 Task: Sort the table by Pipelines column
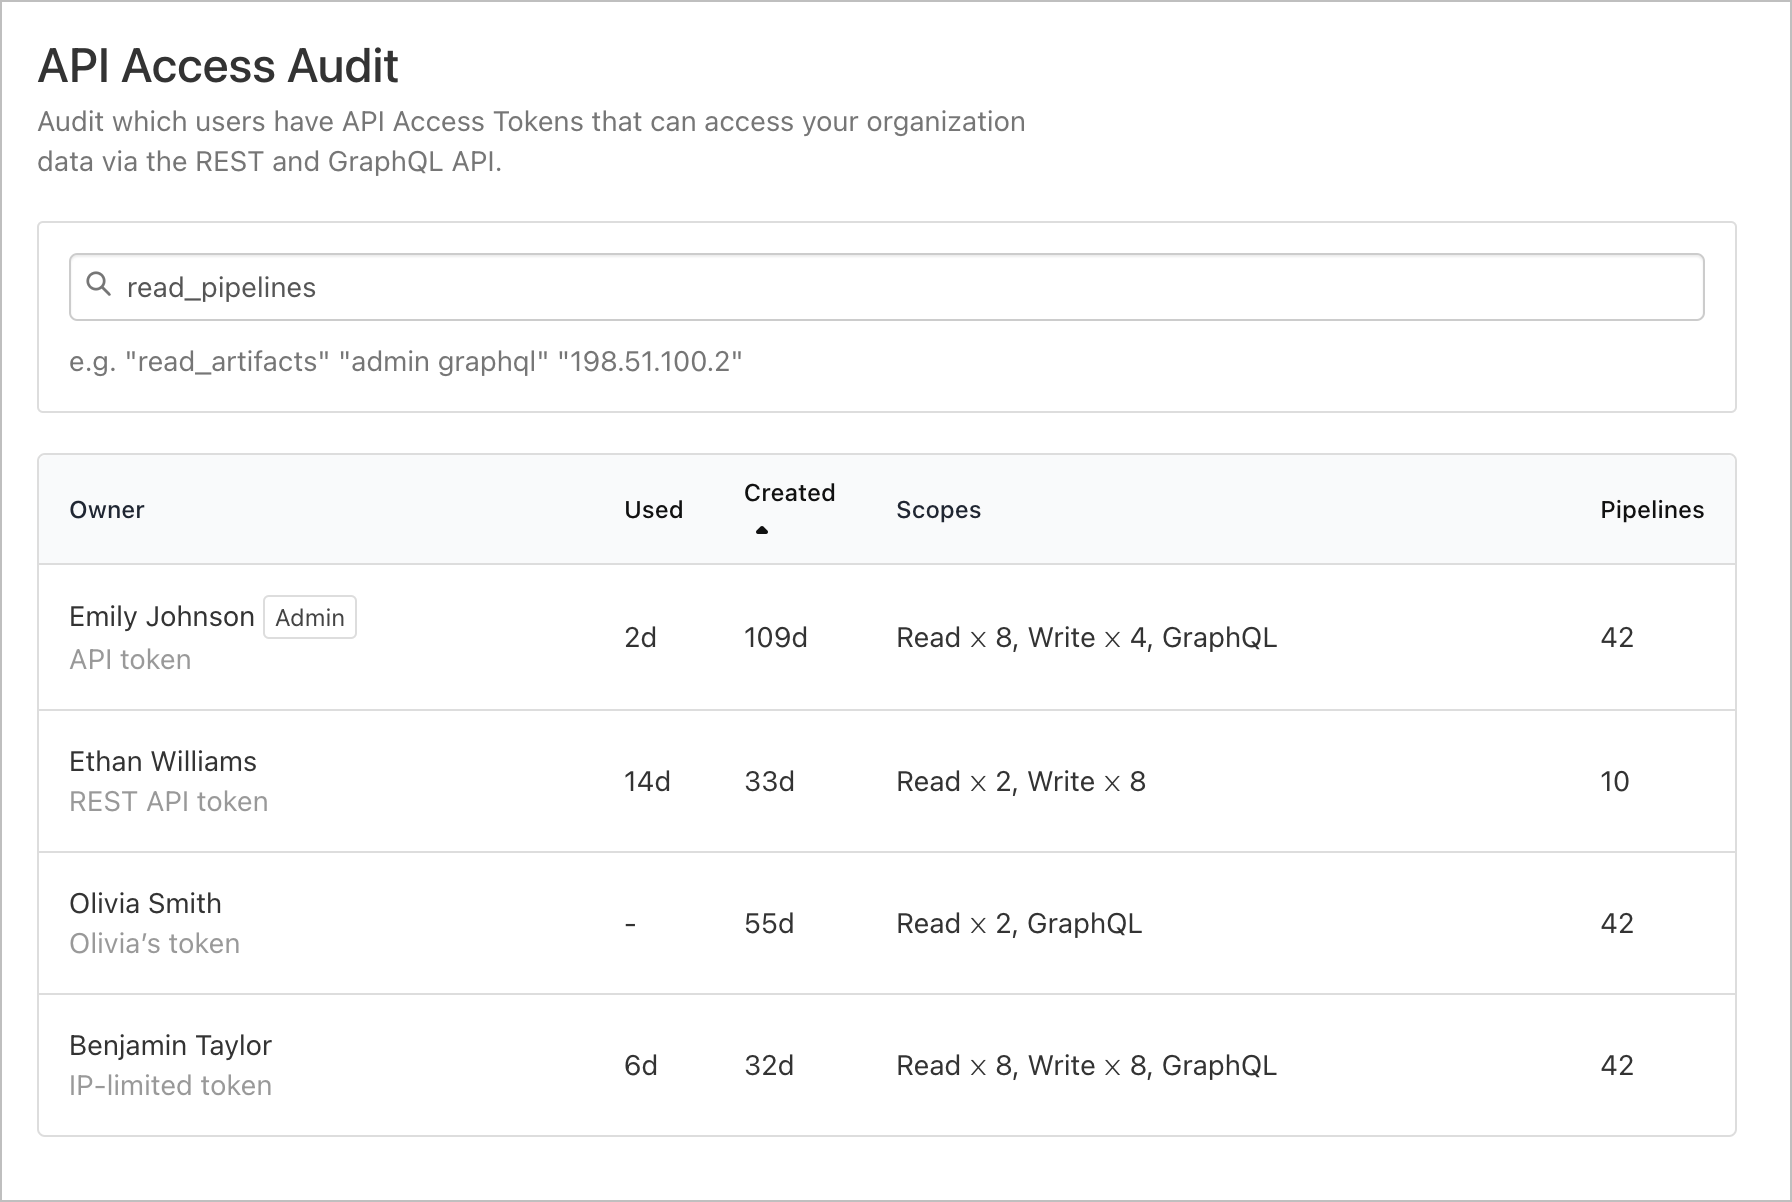coord(1652,509)
